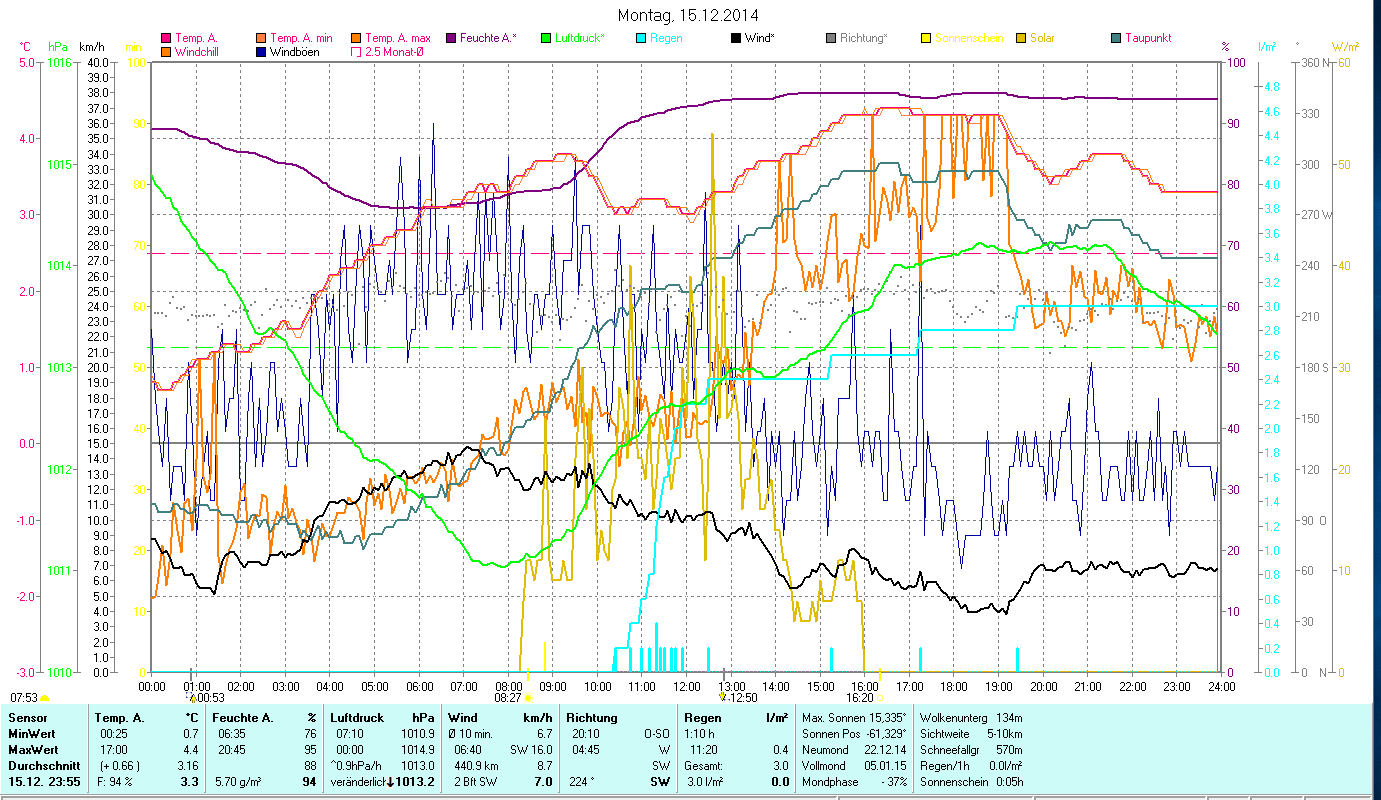The height and width of the screenshot is (800, 1381).
Task: Click the 06:00 time axis label
Action: tap(419, 686)
